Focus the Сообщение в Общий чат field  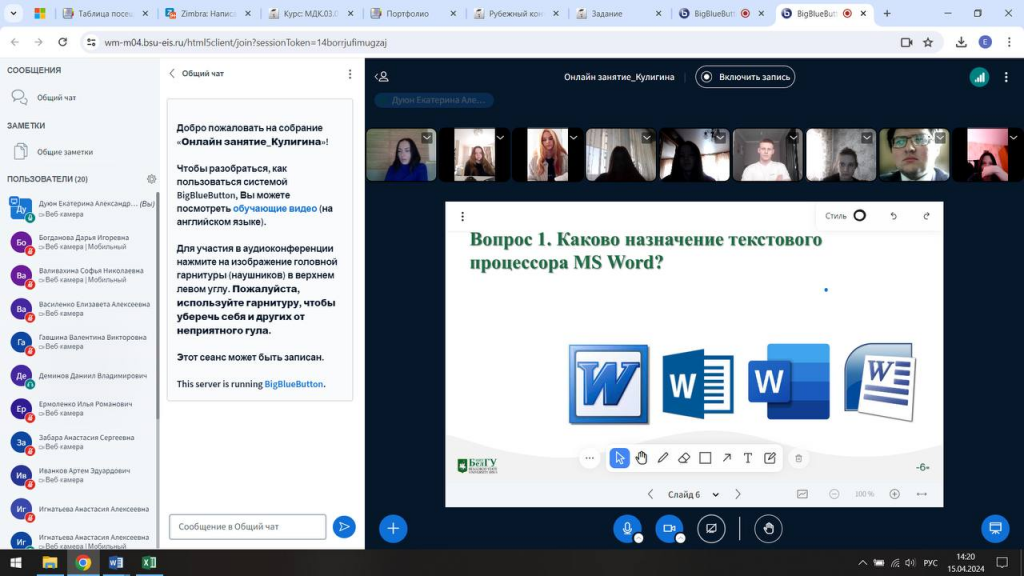click(248, 527)
